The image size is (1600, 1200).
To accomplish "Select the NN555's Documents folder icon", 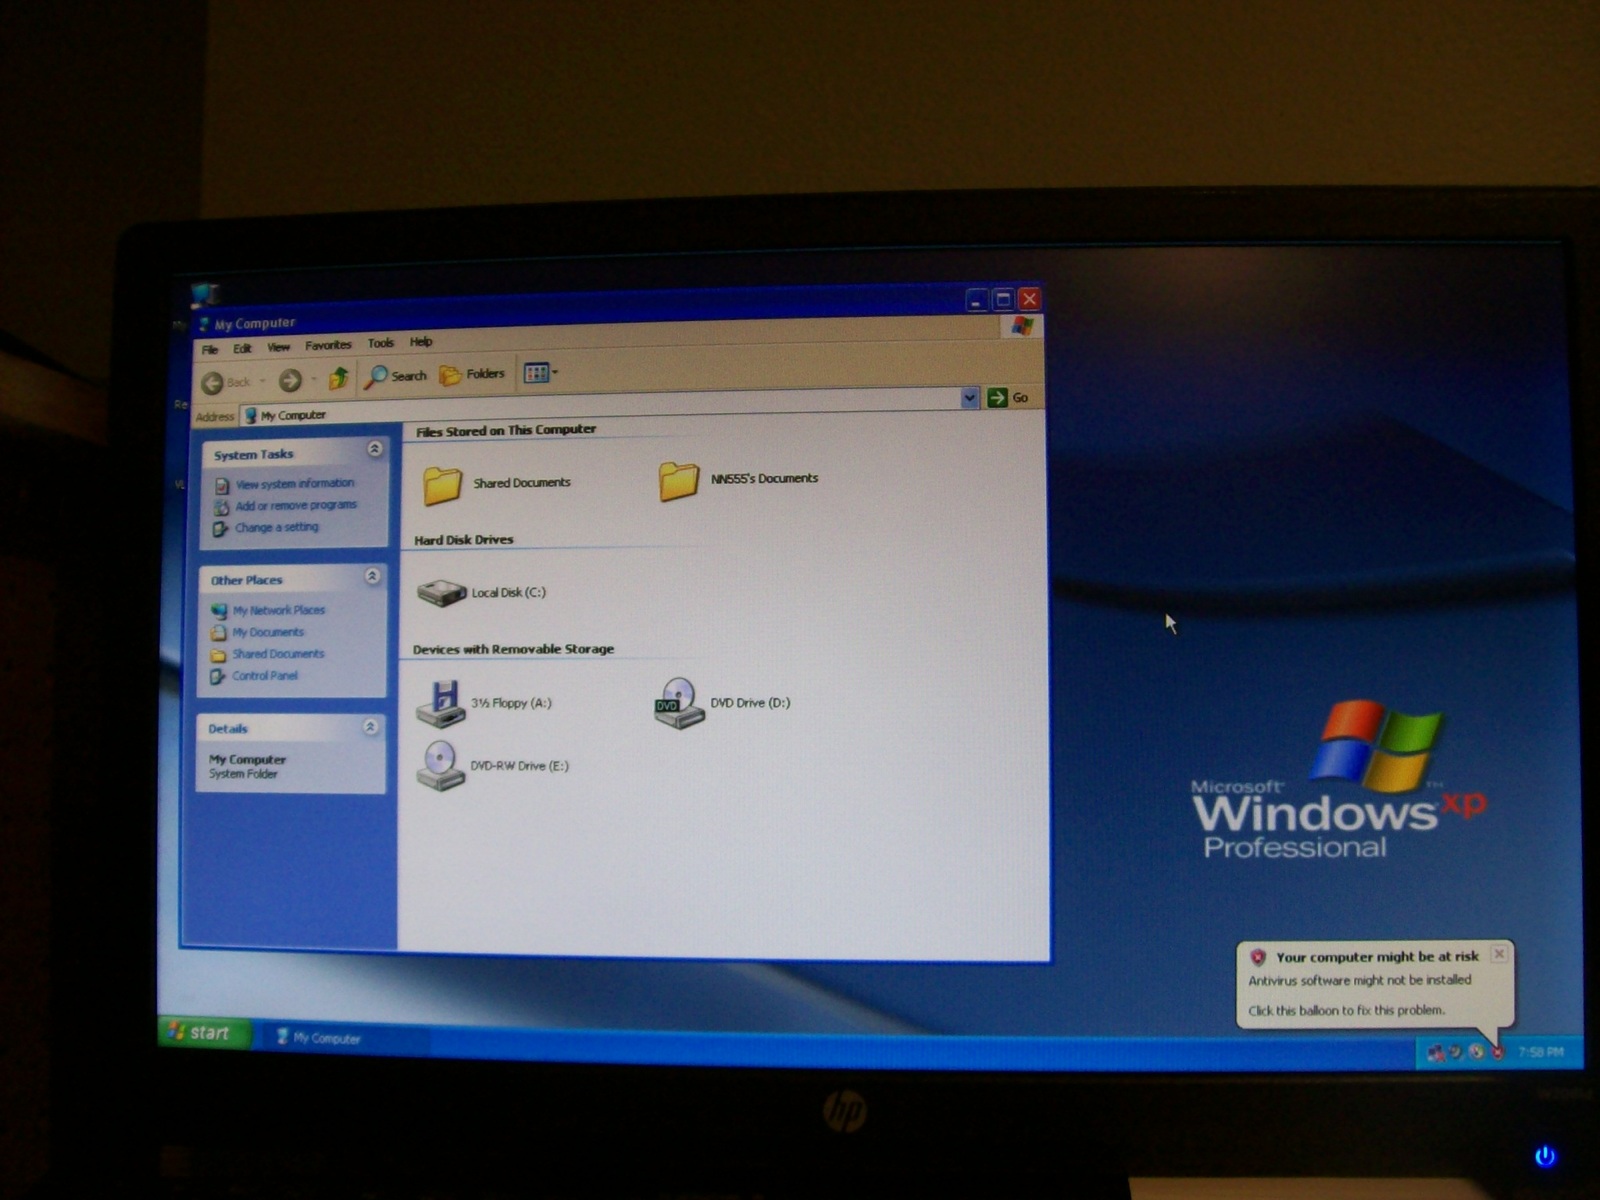I will 679,481.
